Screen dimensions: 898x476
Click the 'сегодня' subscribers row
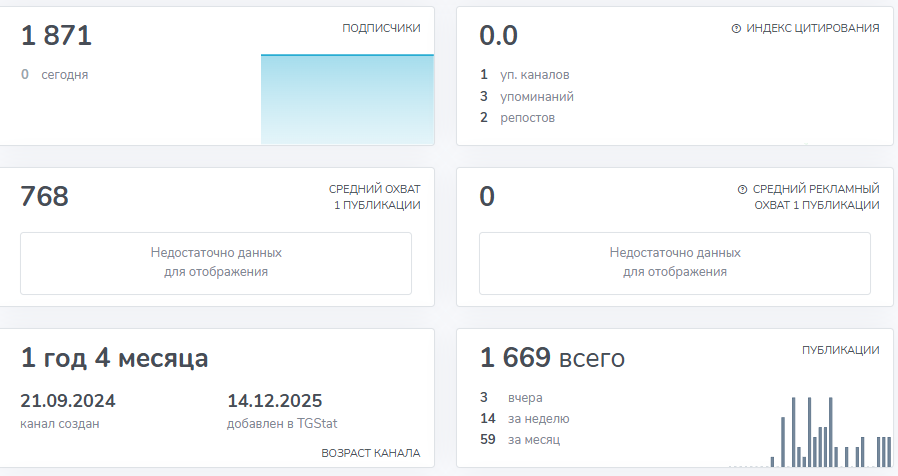click(x=54, y=74)
